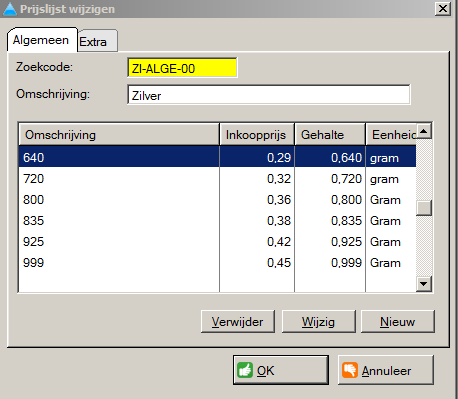Click the orange thumbs-down icon on Annuleer
Screen dimensions: 458x399
pyautogui.click(x=350, y=370)
